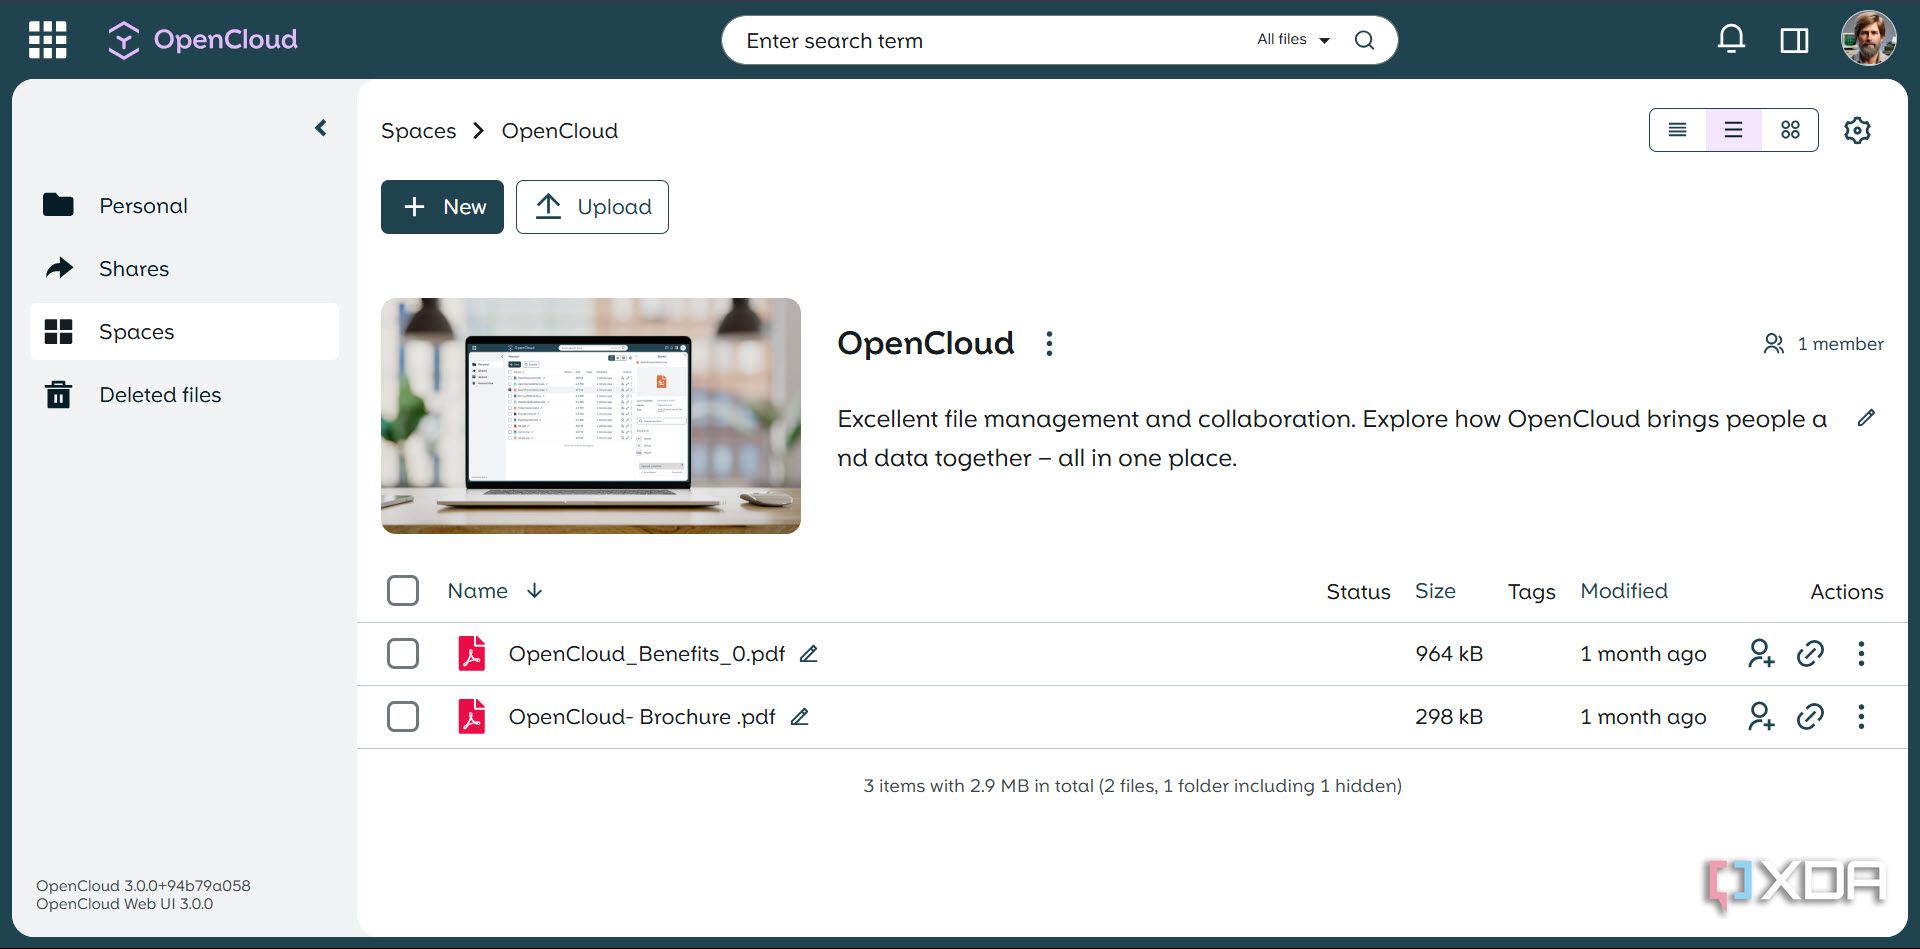Edit the space description pencil
1920x949 pixels.
[x=1866, y=418]
